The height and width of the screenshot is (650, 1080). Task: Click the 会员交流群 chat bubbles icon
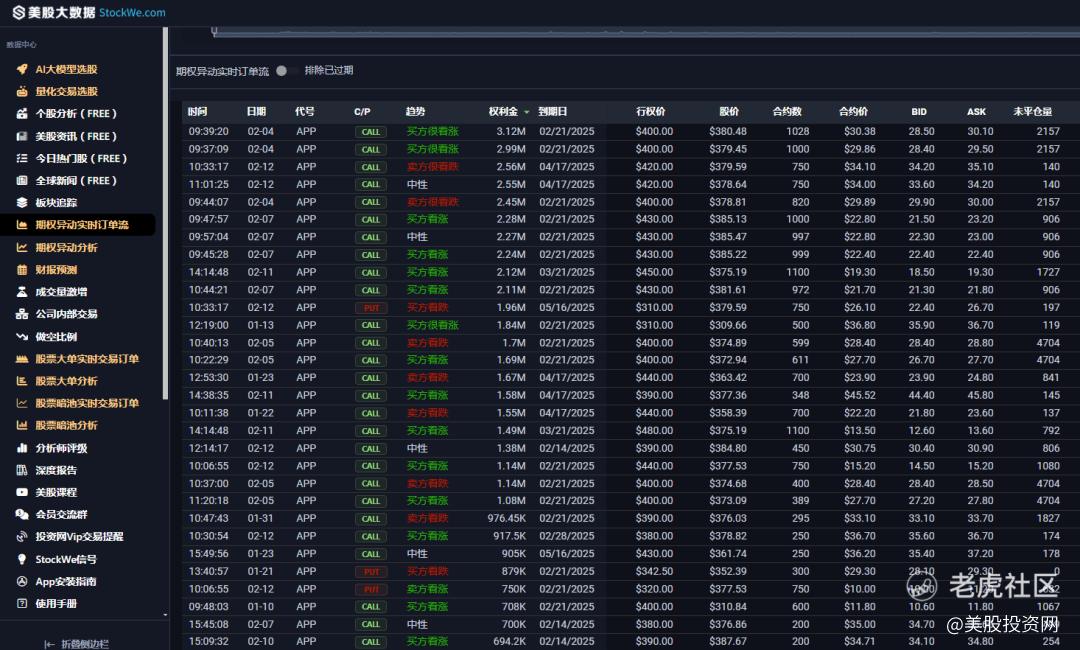(22, 514)
